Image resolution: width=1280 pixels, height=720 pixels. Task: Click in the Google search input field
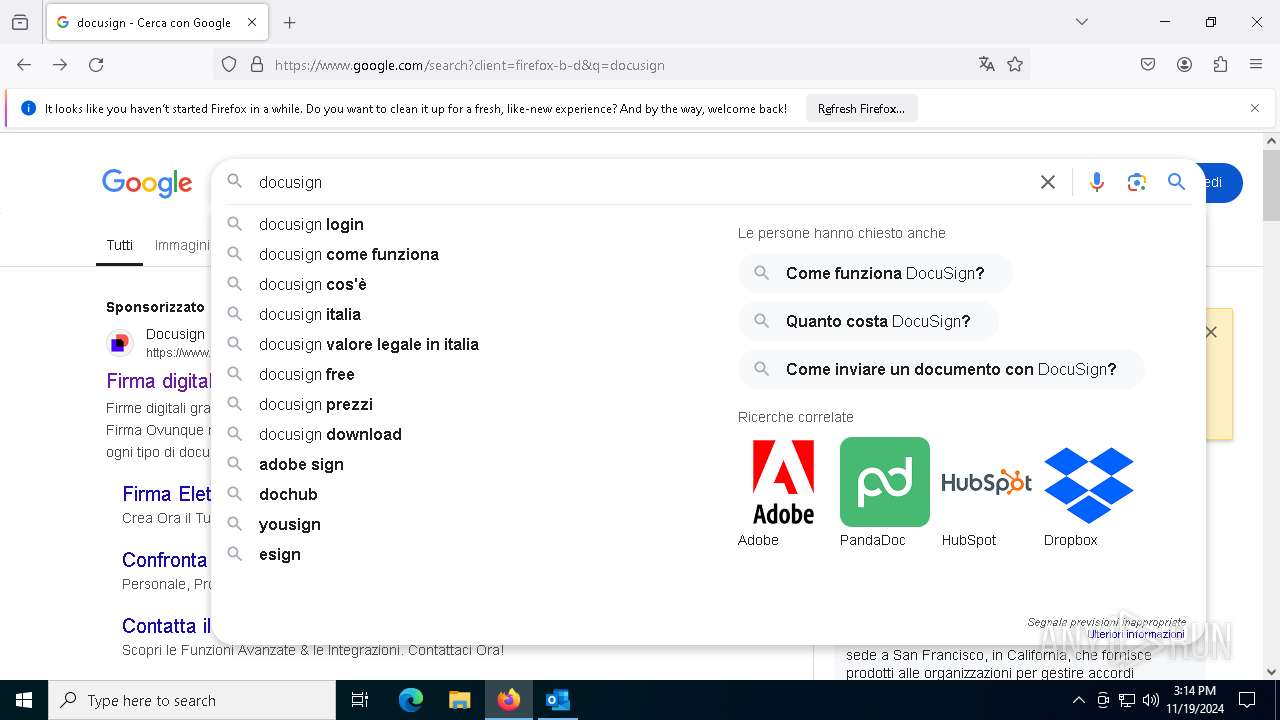coord(640,182)
